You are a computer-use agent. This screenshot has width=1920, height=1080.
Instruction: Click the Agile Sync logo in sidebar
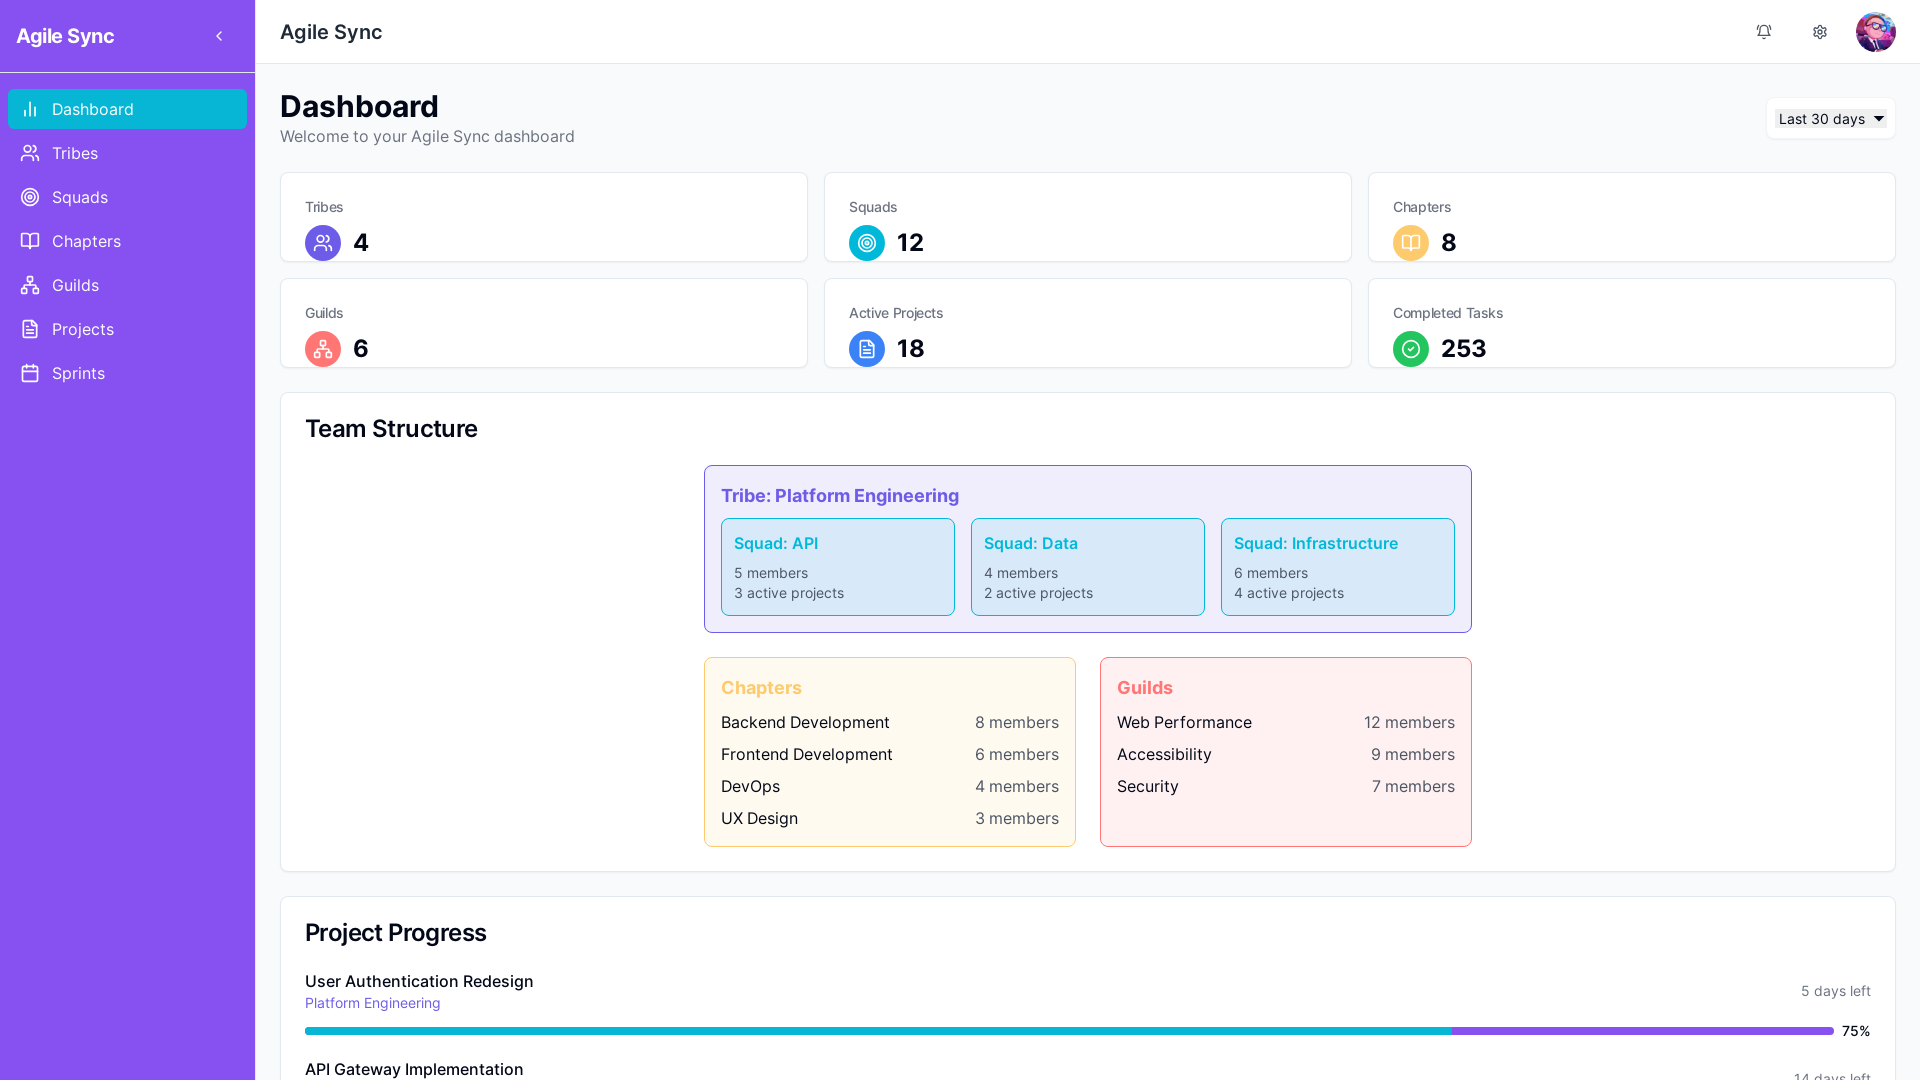tap(65, 36)
